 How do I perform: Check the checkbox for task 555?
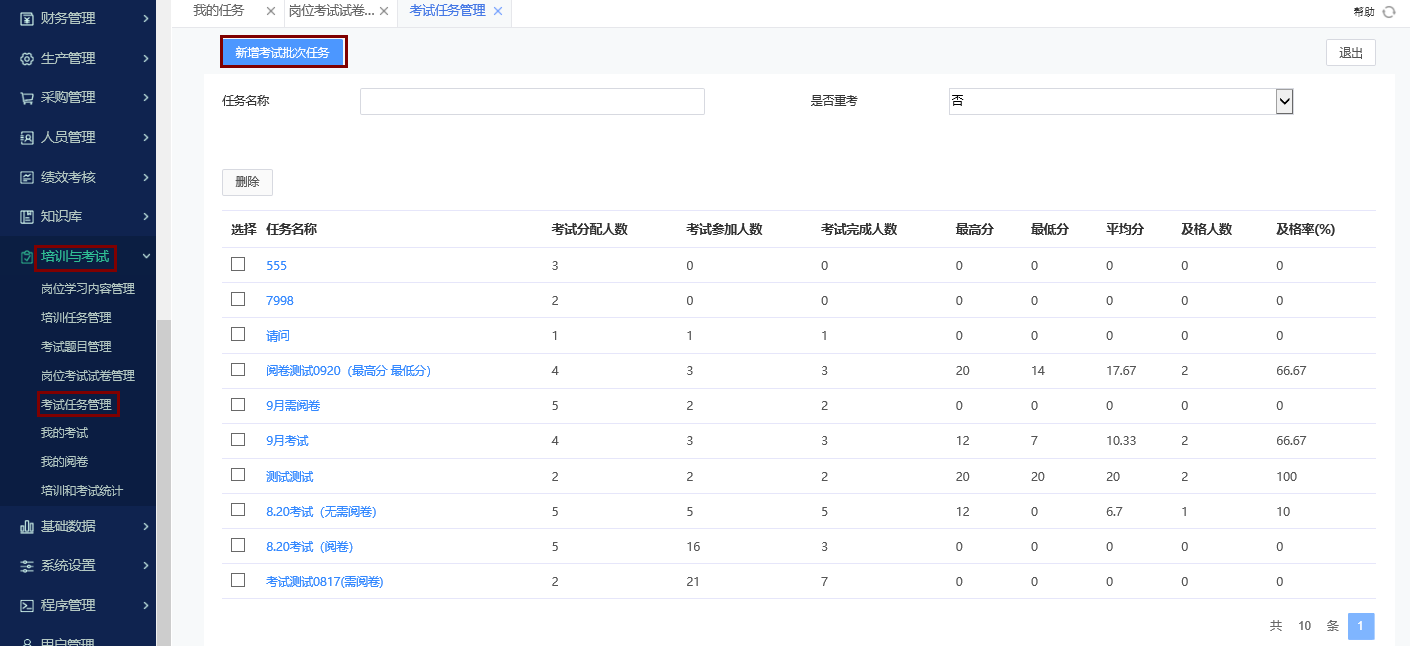(237, 264)
